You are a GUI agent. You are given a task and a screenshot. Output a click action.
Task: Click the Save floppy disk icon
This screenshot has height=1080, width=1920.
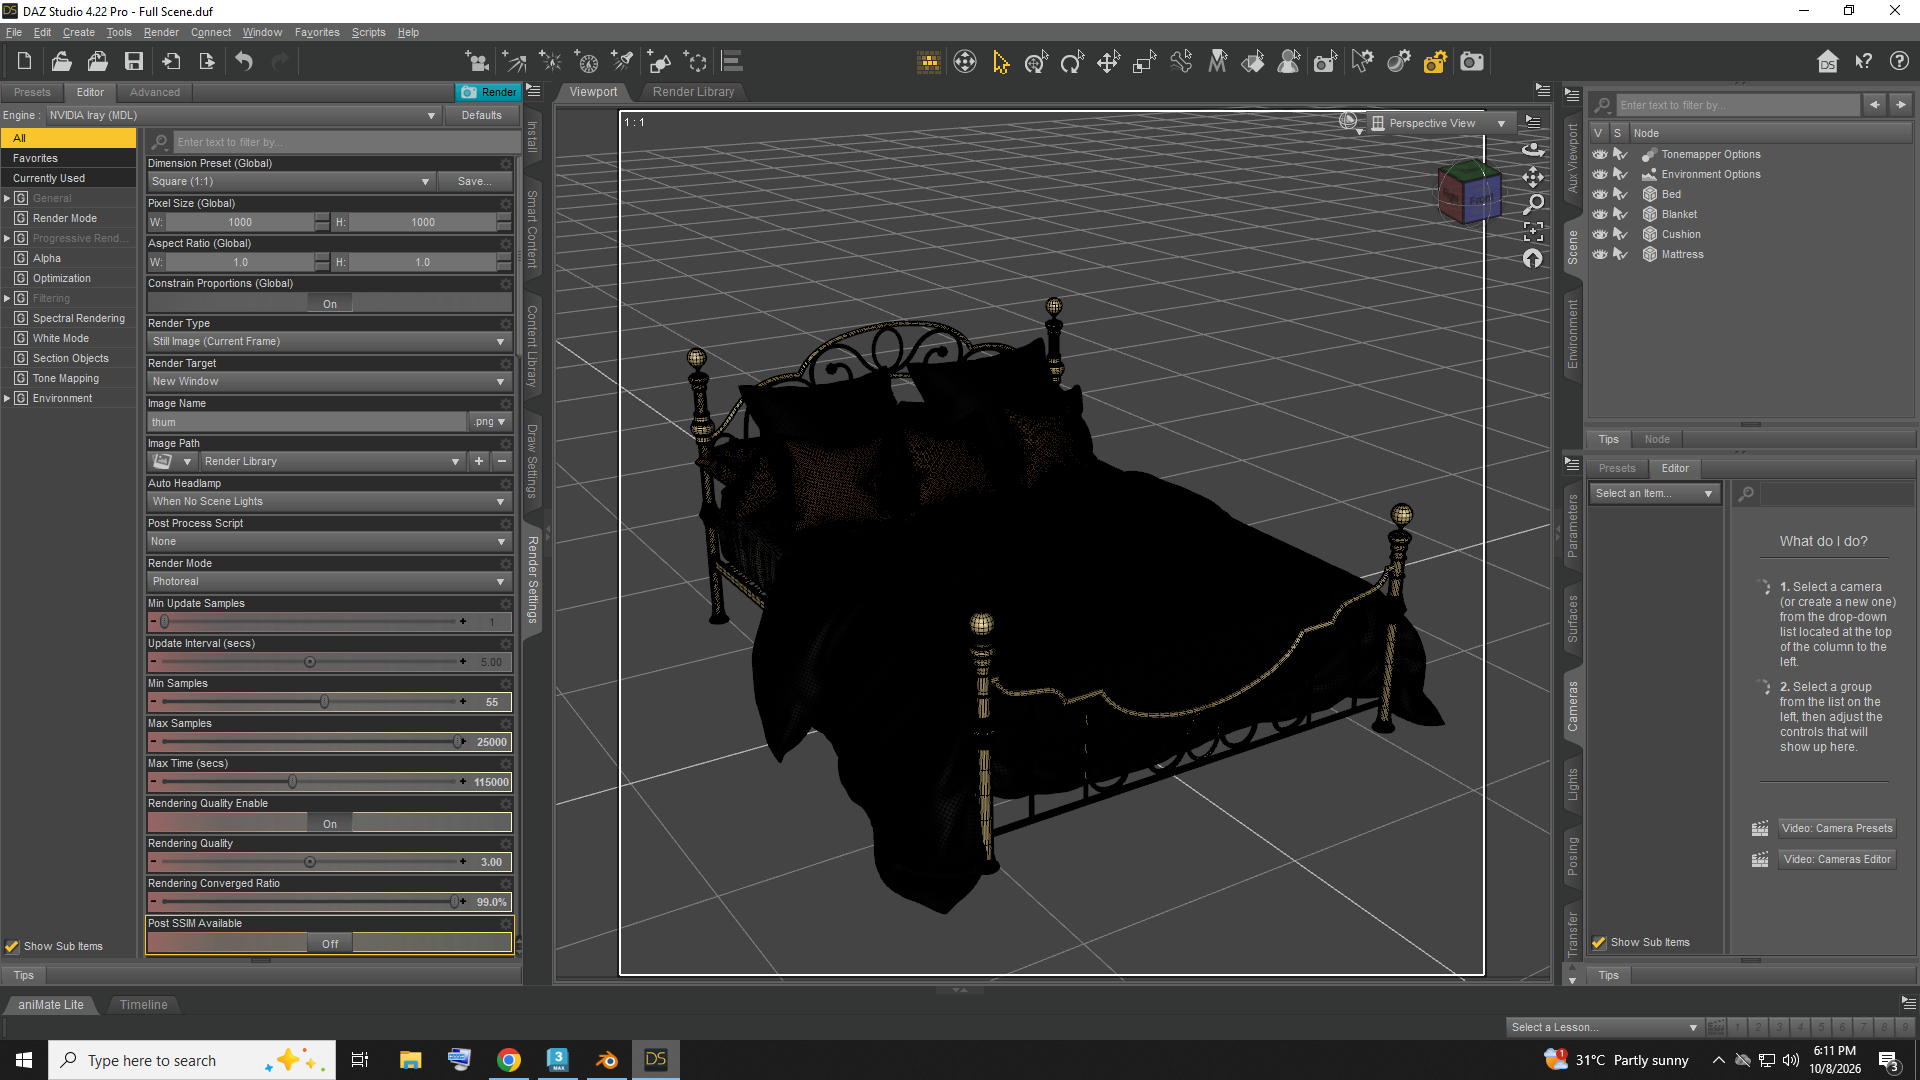tap(133, 62)
